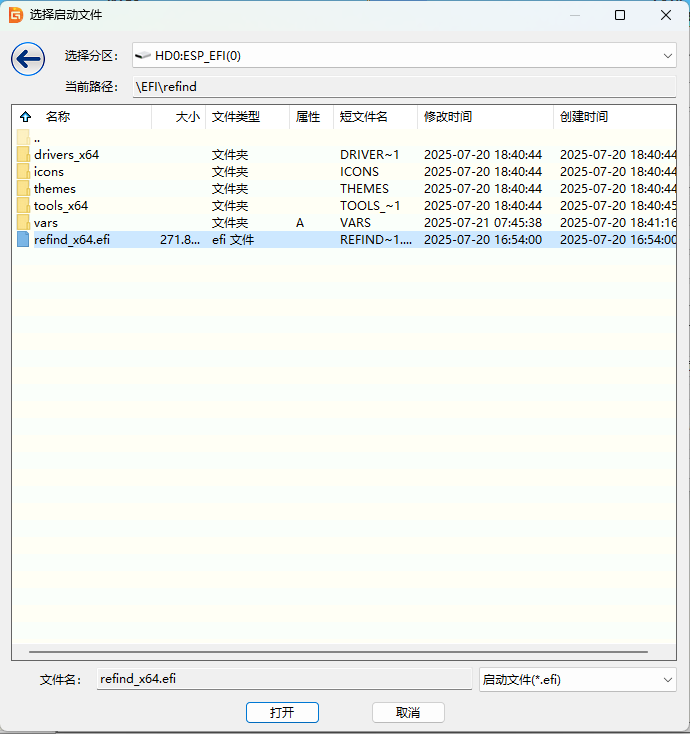Select the icons folder icon
690x734 pixels.
click(24, 172)
